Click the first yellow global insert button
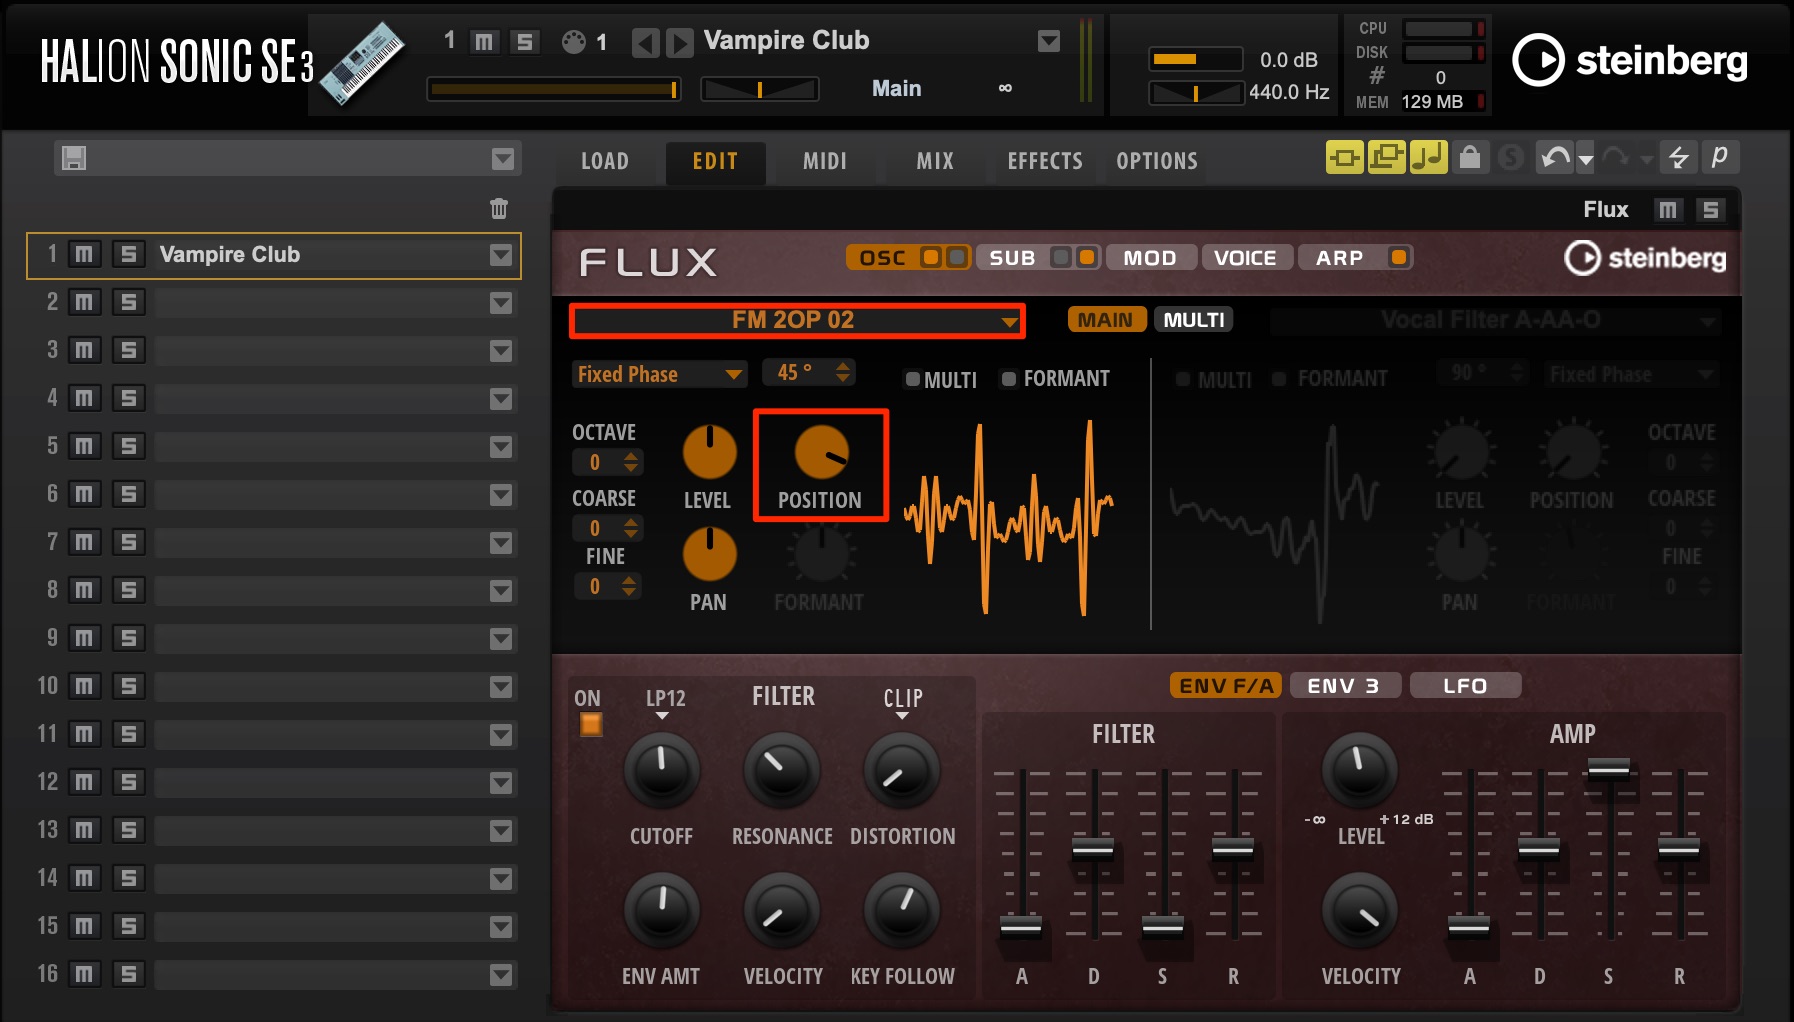The width and height of the screenshot is (1794, 1022). [1345, 157]
